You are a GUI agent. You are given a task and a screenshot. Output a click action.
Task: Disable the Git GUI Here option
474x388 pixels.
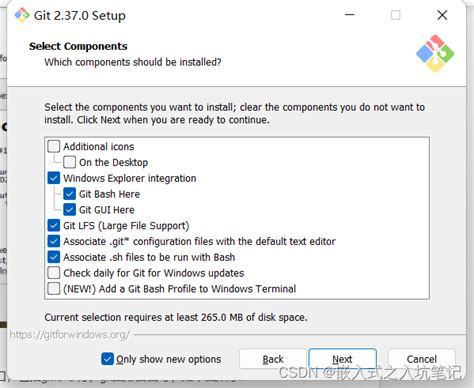[69, 210]
